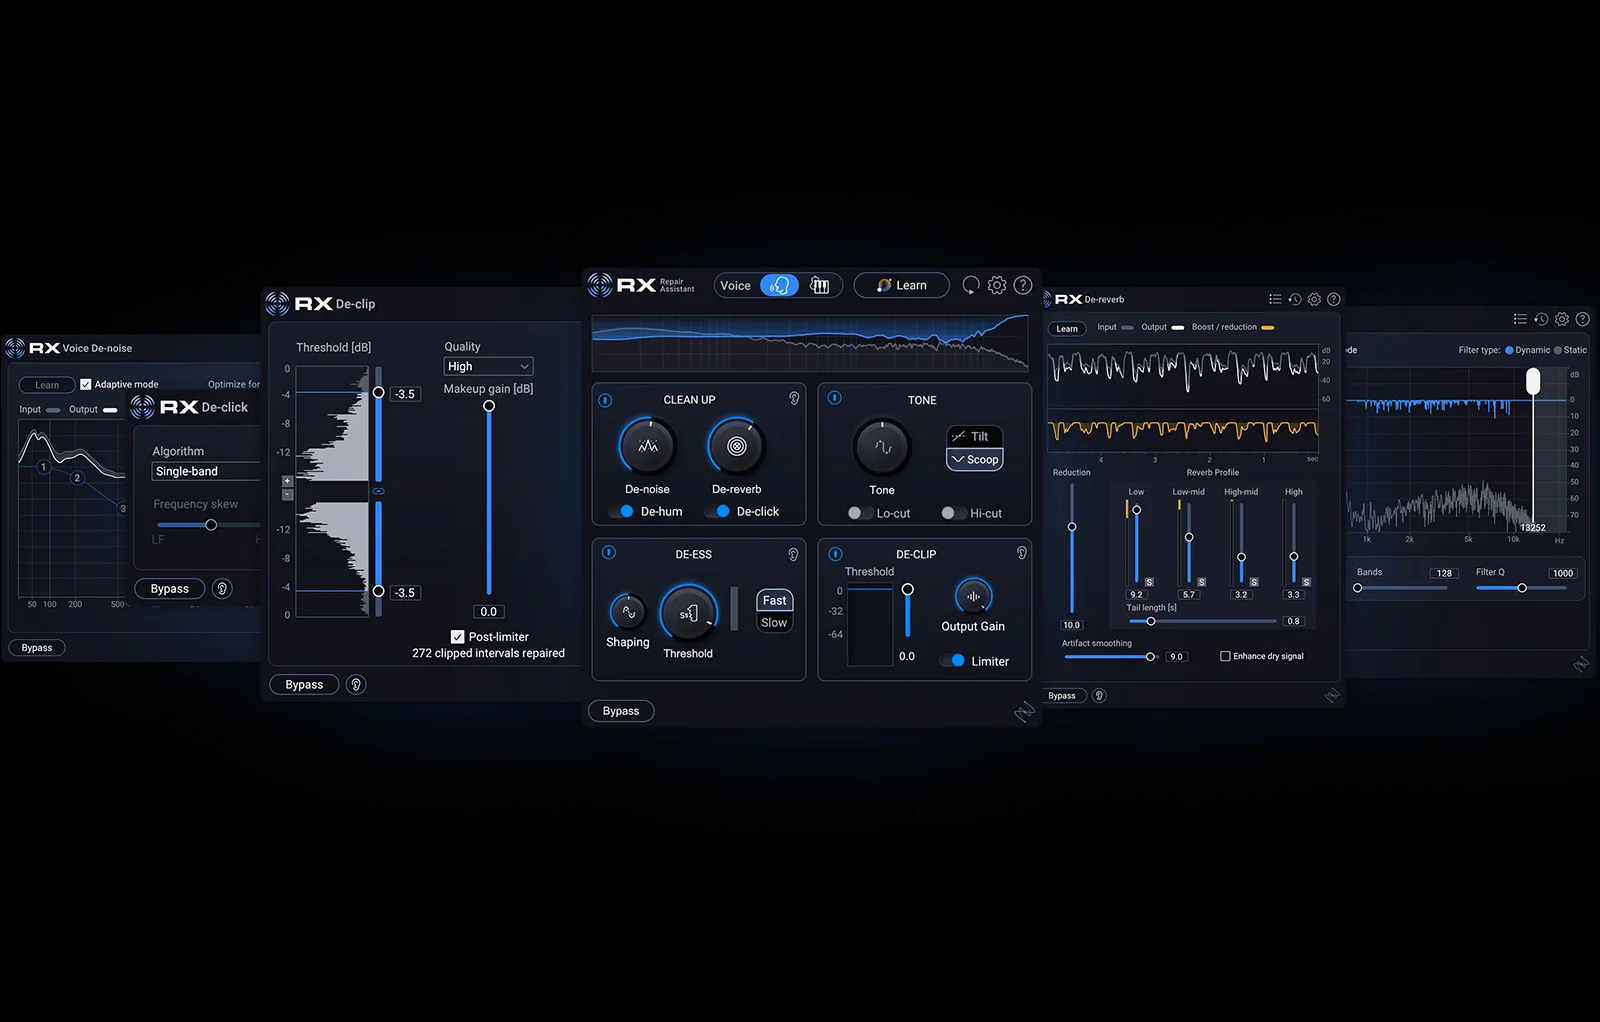Viewport: 1600px width, 1022px height.
Task: Click the Shaping knob in DE-ESS
Action: (628, 612)
